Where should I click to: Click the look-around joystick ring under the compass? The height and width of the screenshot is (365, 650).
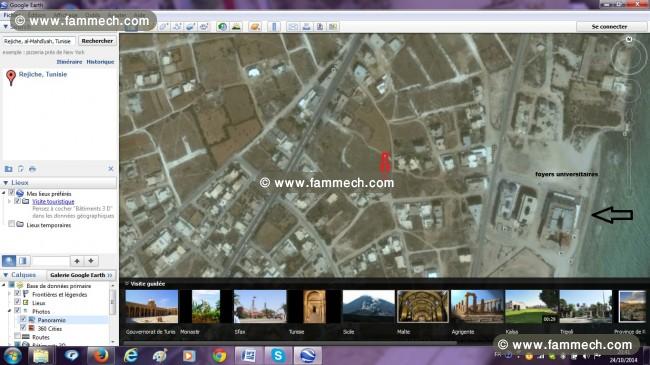[629, 90]
